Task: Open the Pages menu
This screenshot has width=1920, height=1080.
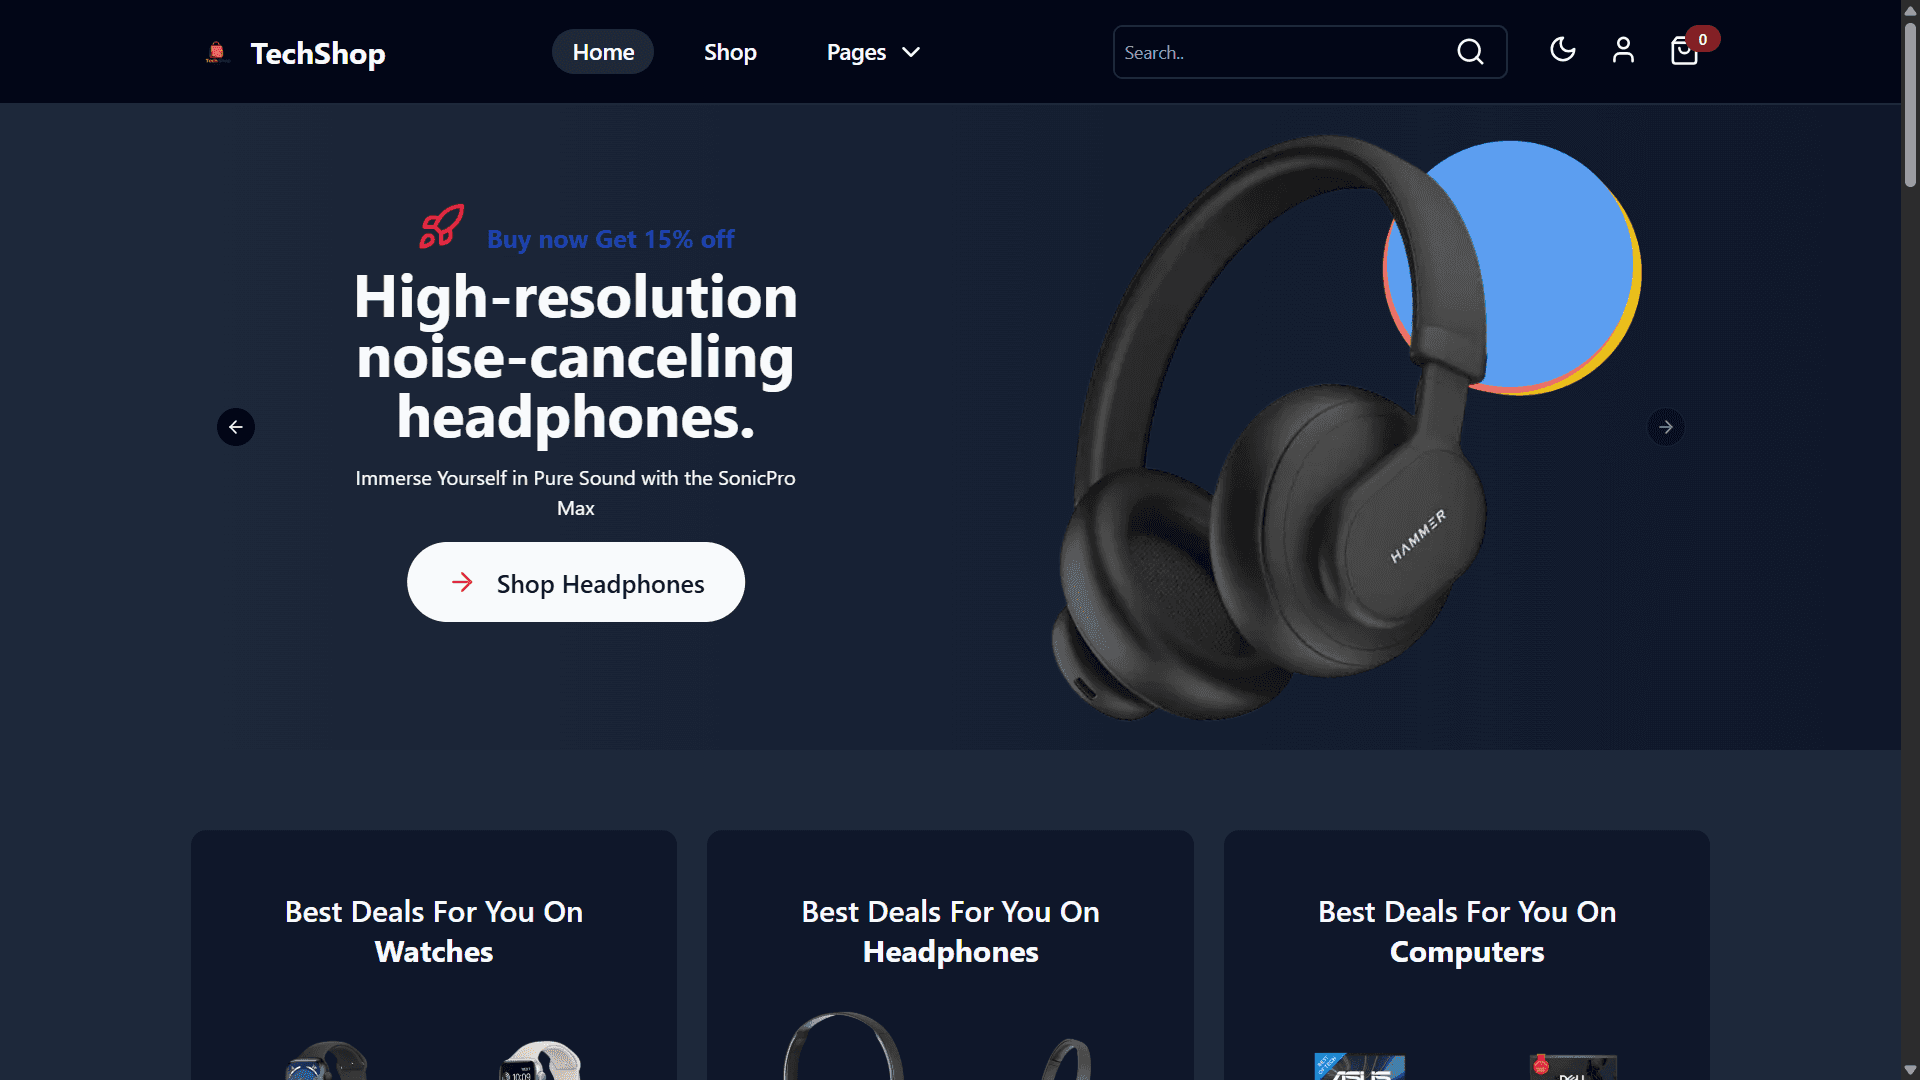Action: coord(872,52)
